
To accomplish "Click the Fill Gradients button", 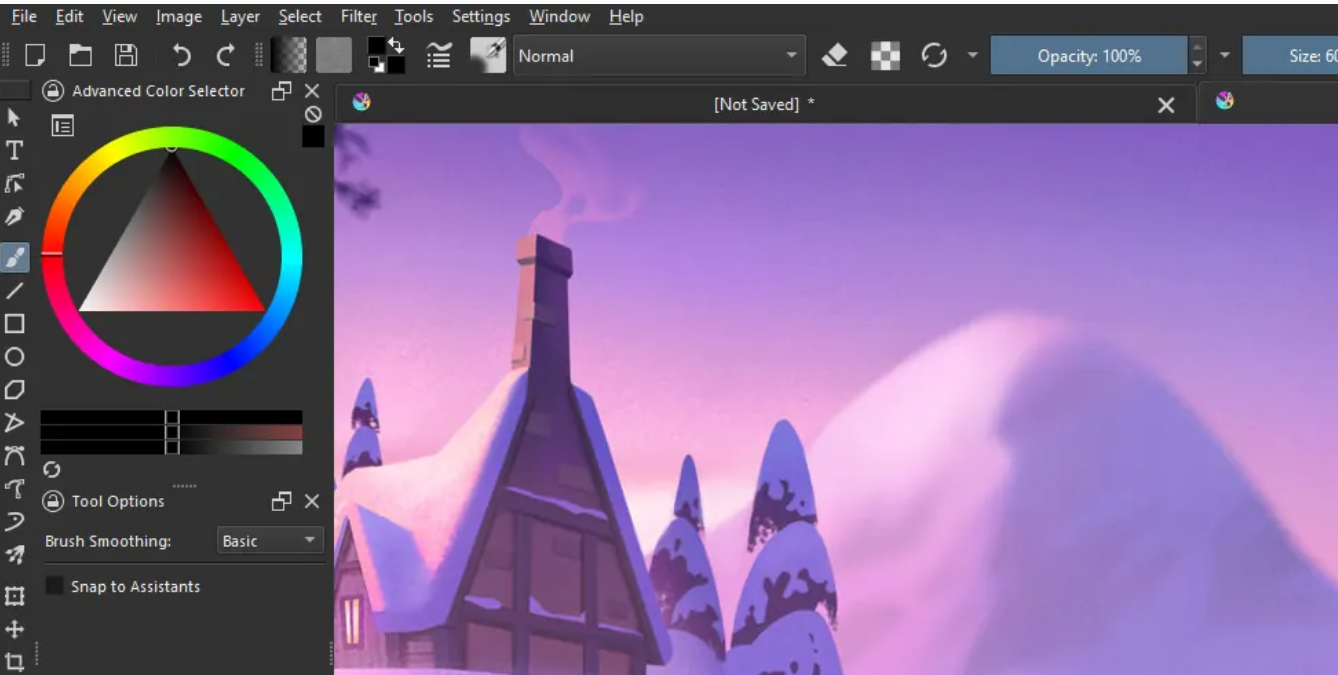I will click(x=291, y=56).
